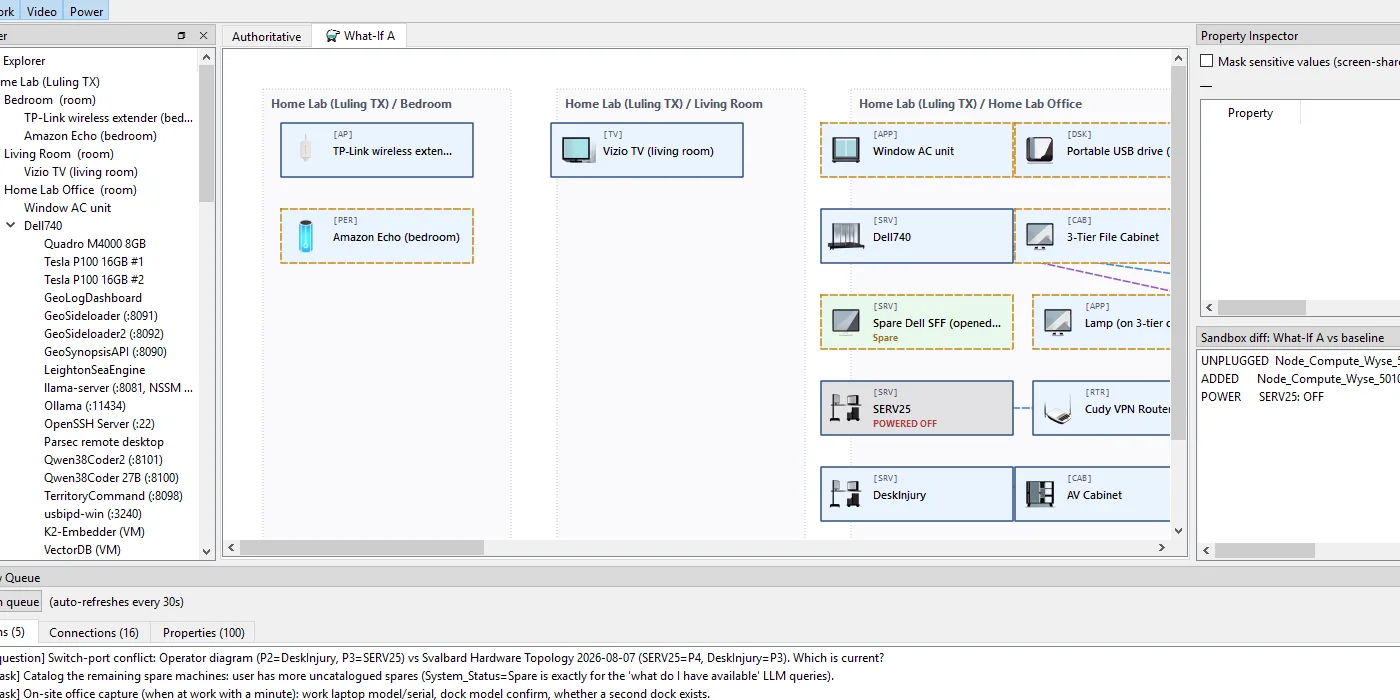Select the Vizio TV (living room) icon
The width and height of the screenshot is (1400, 700).
(x=577, y=150)
